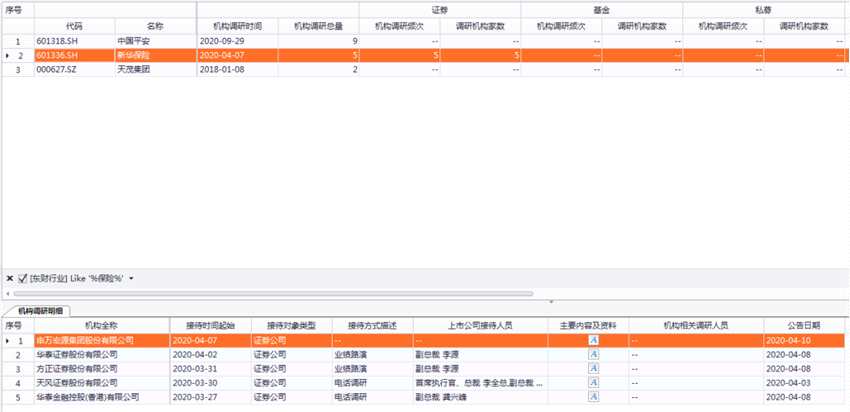Sort by 调研机构家数 under the 基金 group
The image size is (850, 412).
[642, 26]
